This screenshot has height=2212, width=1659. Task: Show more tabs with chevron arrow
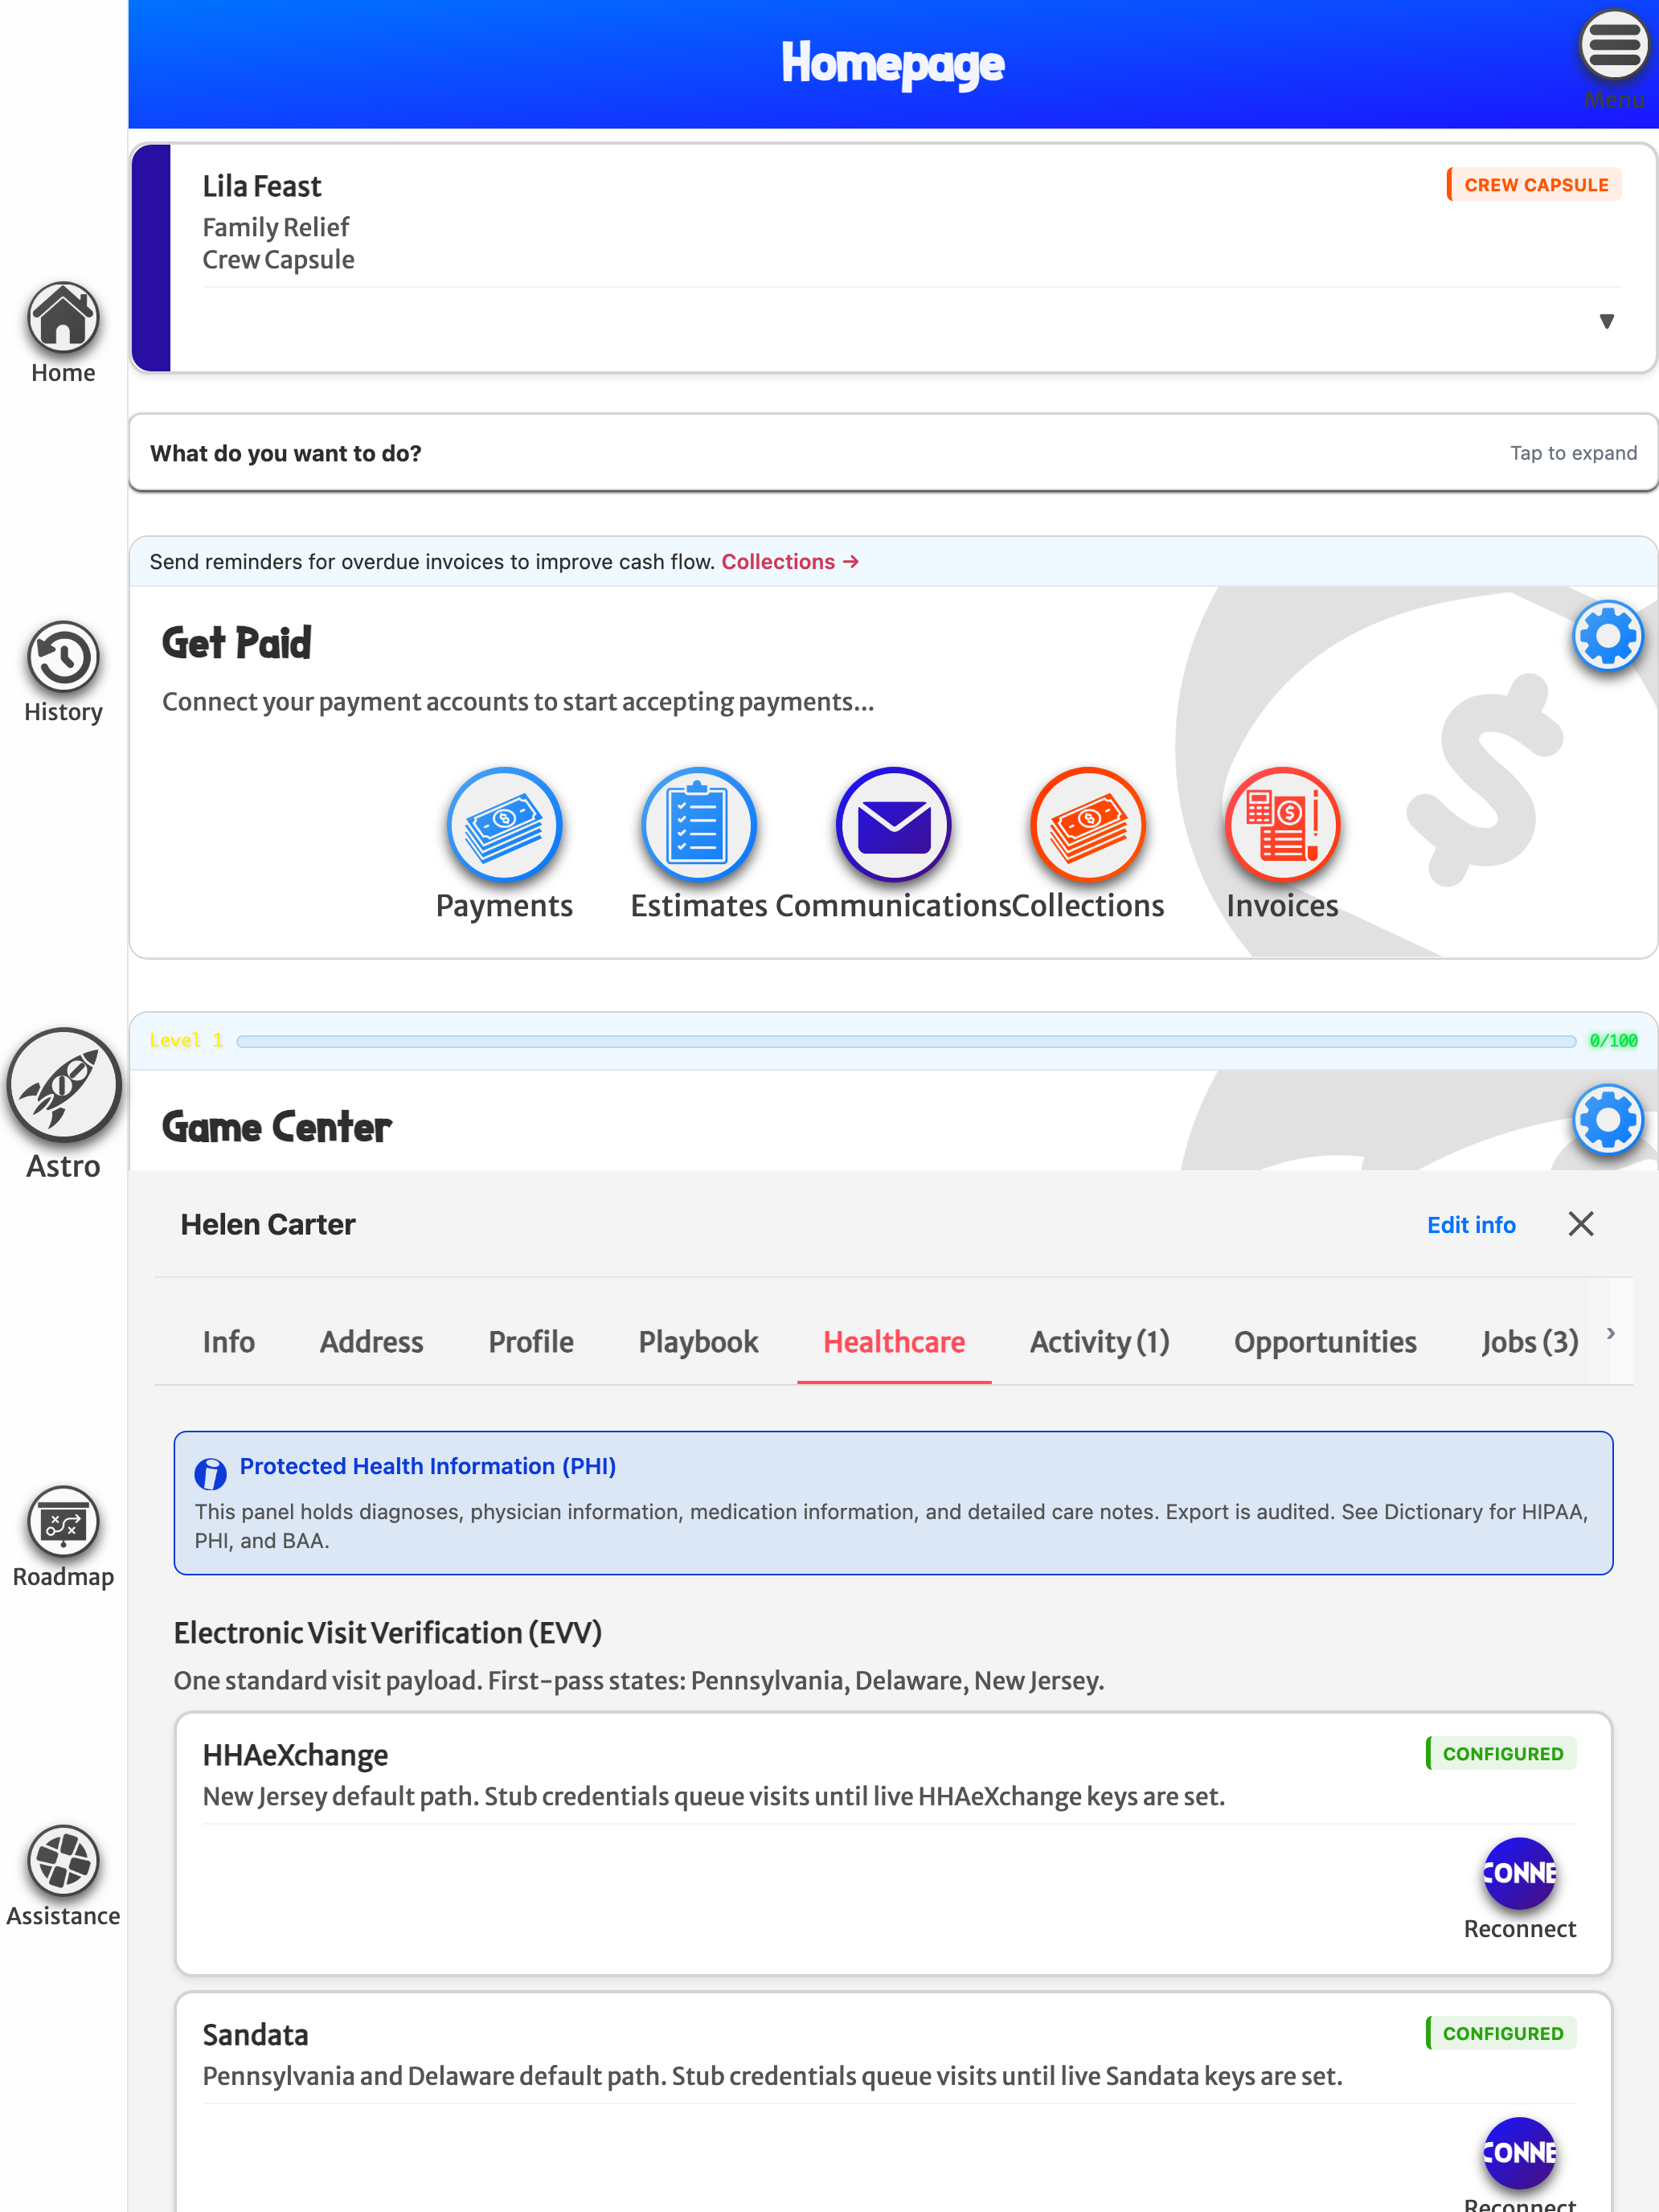[1610, 1333]
